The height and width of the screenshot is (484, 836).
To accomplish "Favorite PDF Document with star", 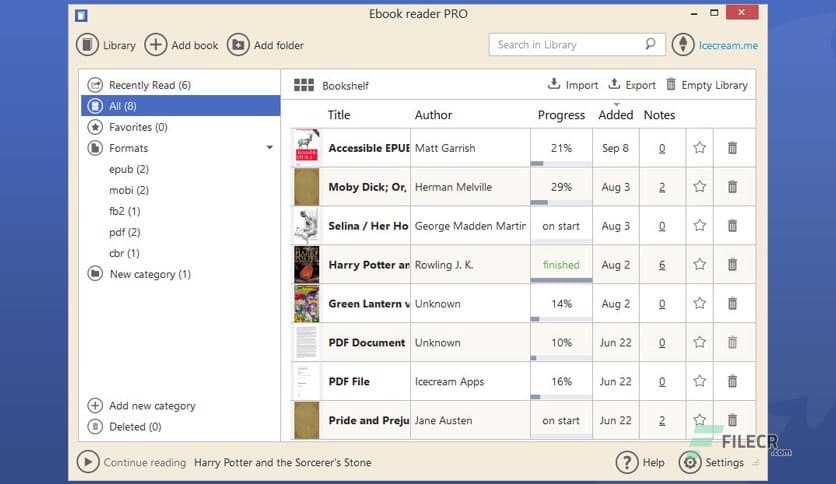I will tap(700, 342).
